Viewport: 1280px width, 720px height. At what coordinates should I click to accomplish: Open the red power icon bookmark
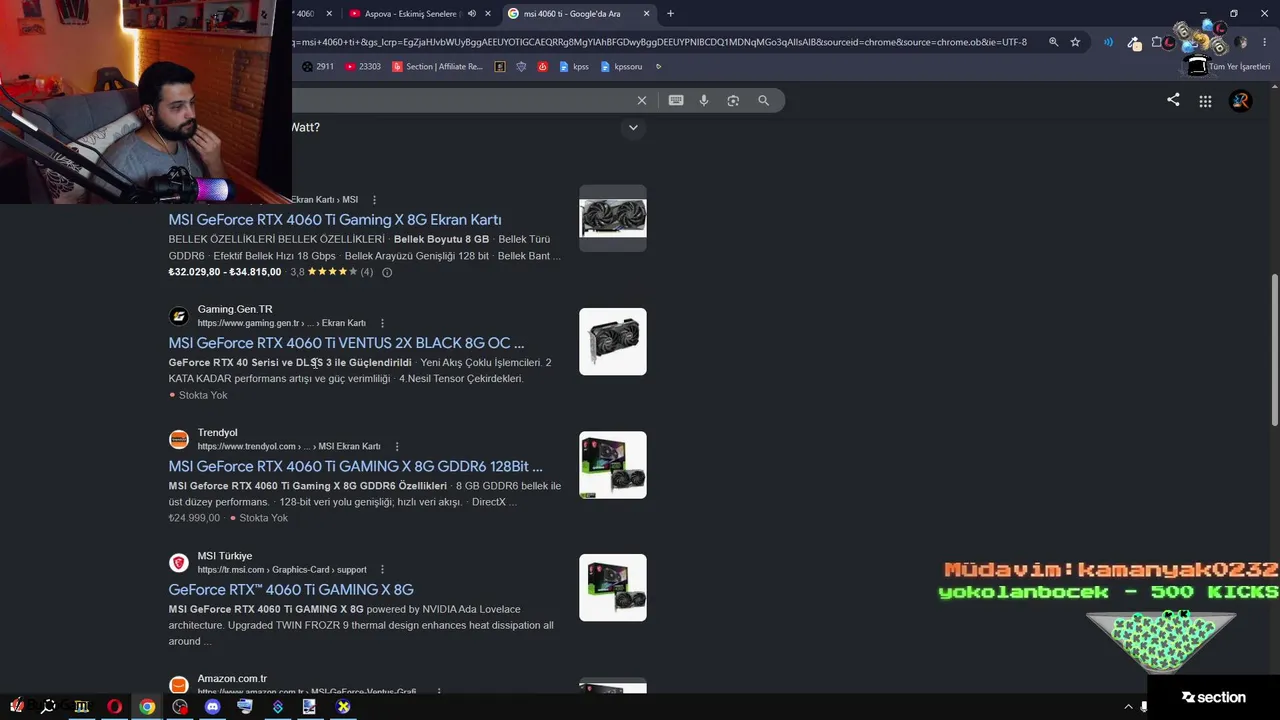tap(543, 67)
